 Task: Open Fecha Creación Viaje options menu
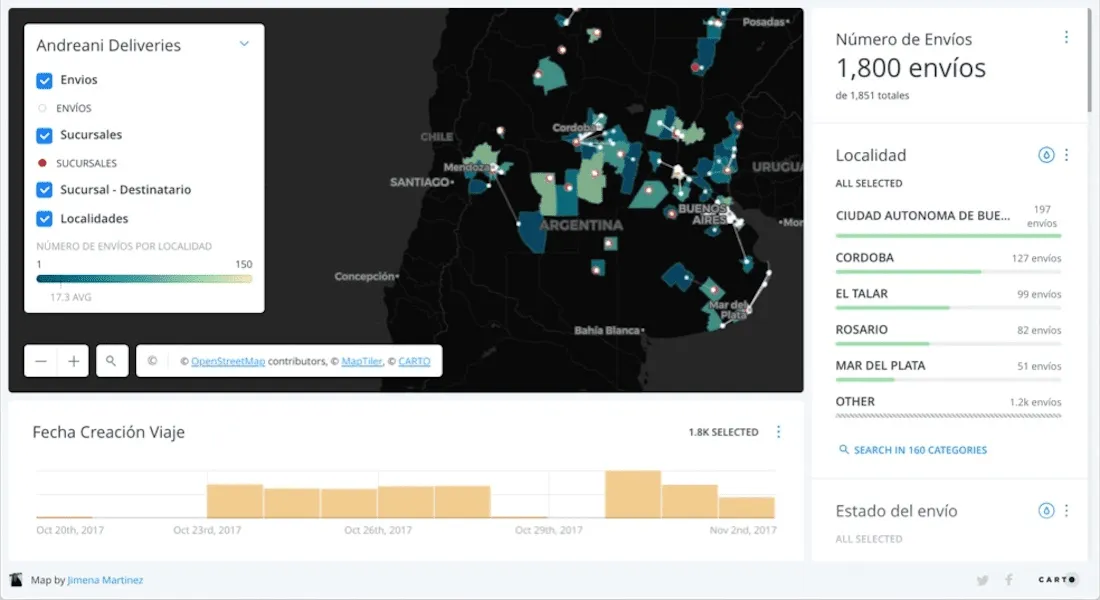tap(779, 432)
